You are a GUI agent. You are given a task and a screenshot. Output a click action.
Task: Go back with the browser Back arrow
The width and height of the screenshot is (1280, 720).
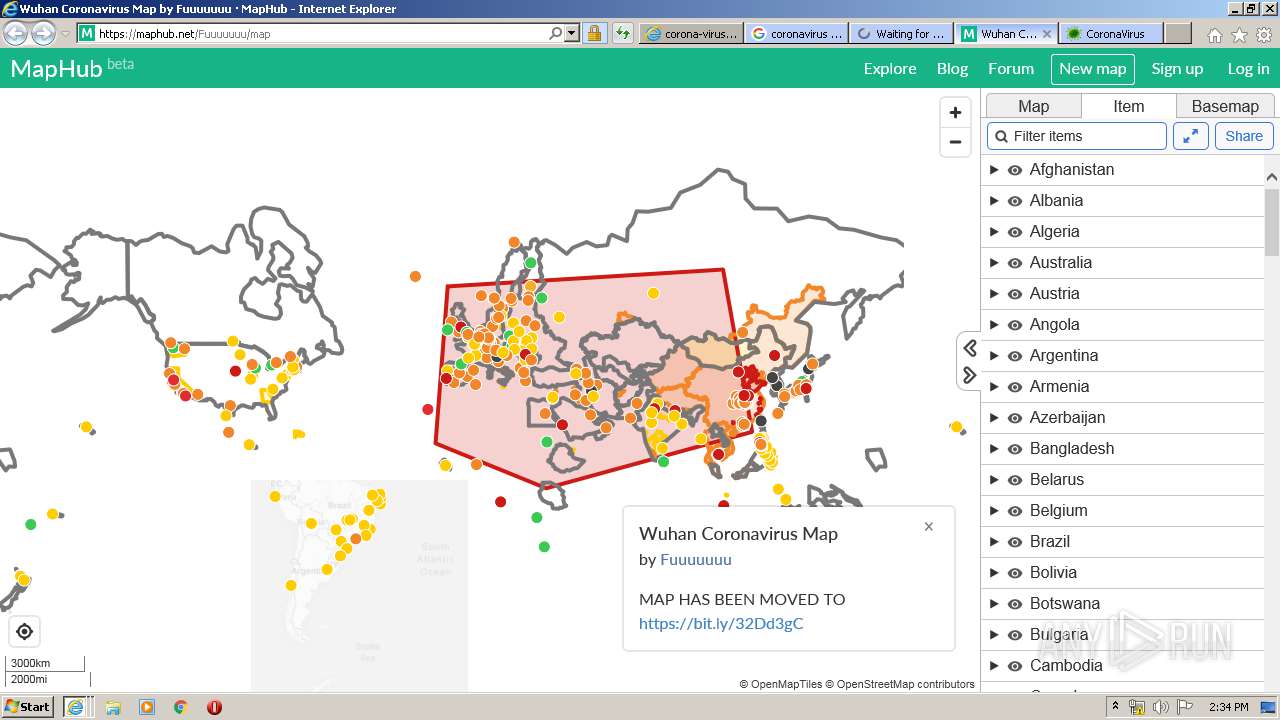[16, 33]
